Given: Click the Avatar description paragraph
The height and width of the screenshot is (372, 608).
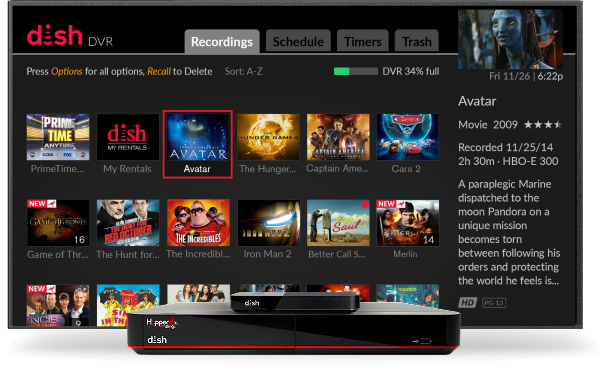Looking at the screenshot, I should click(x=509, y=232).
